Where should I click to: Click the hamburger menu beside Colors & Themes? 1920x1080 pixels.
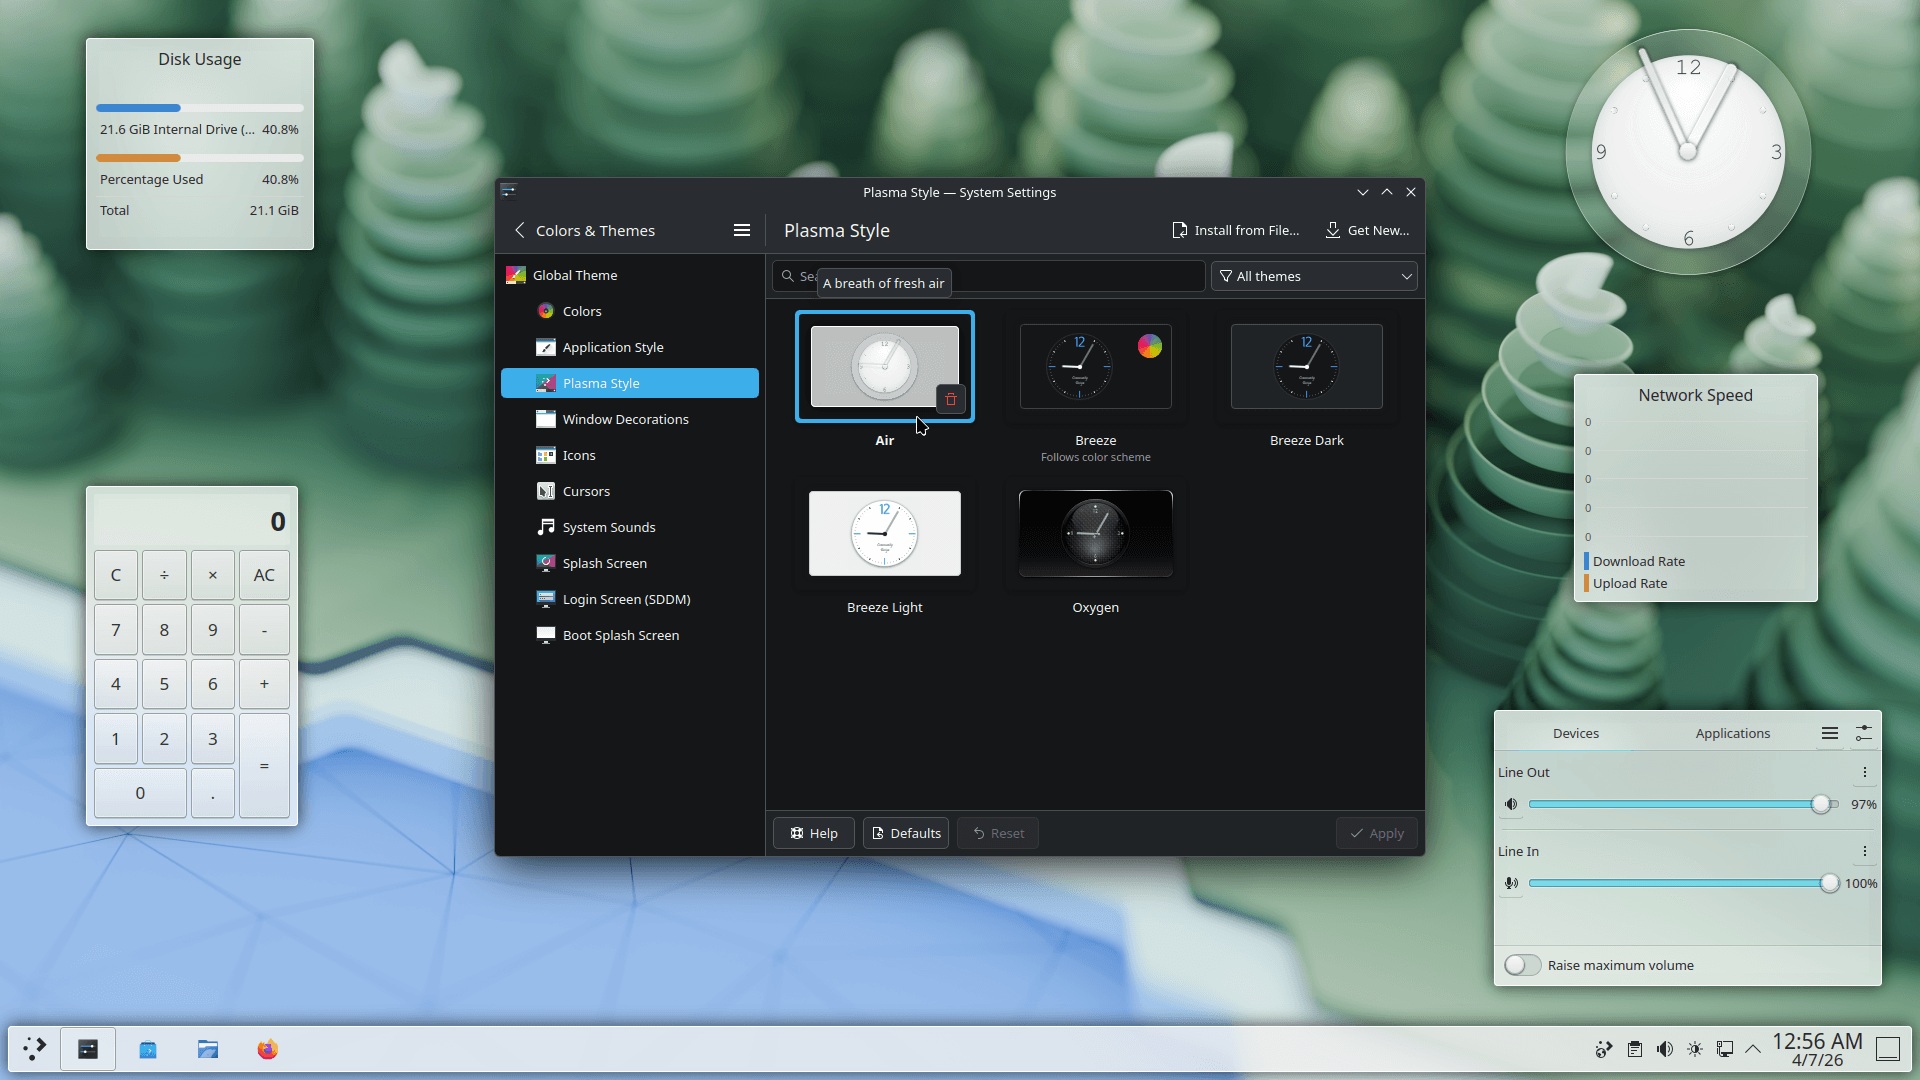(741, 230)
